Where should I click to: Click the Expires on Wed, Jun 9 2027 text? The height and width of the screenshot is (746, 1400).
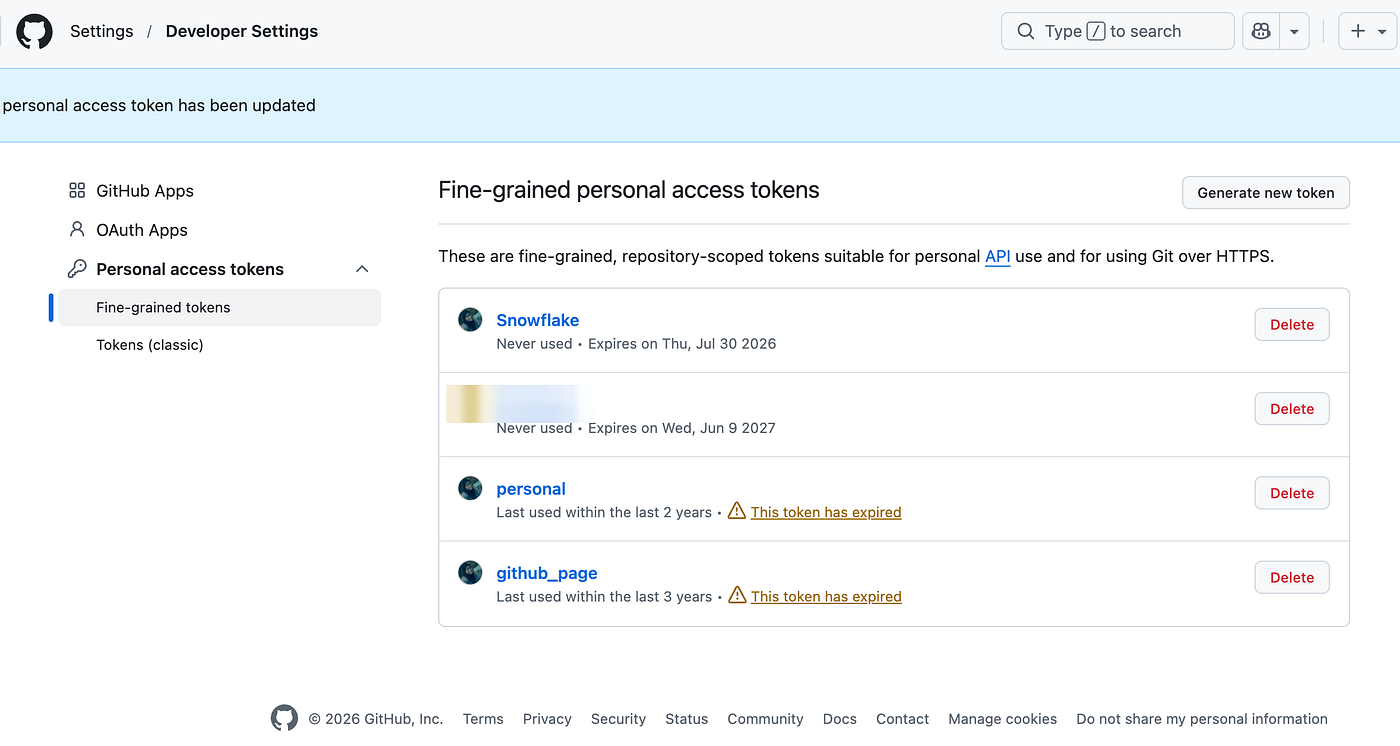point(681,427)
